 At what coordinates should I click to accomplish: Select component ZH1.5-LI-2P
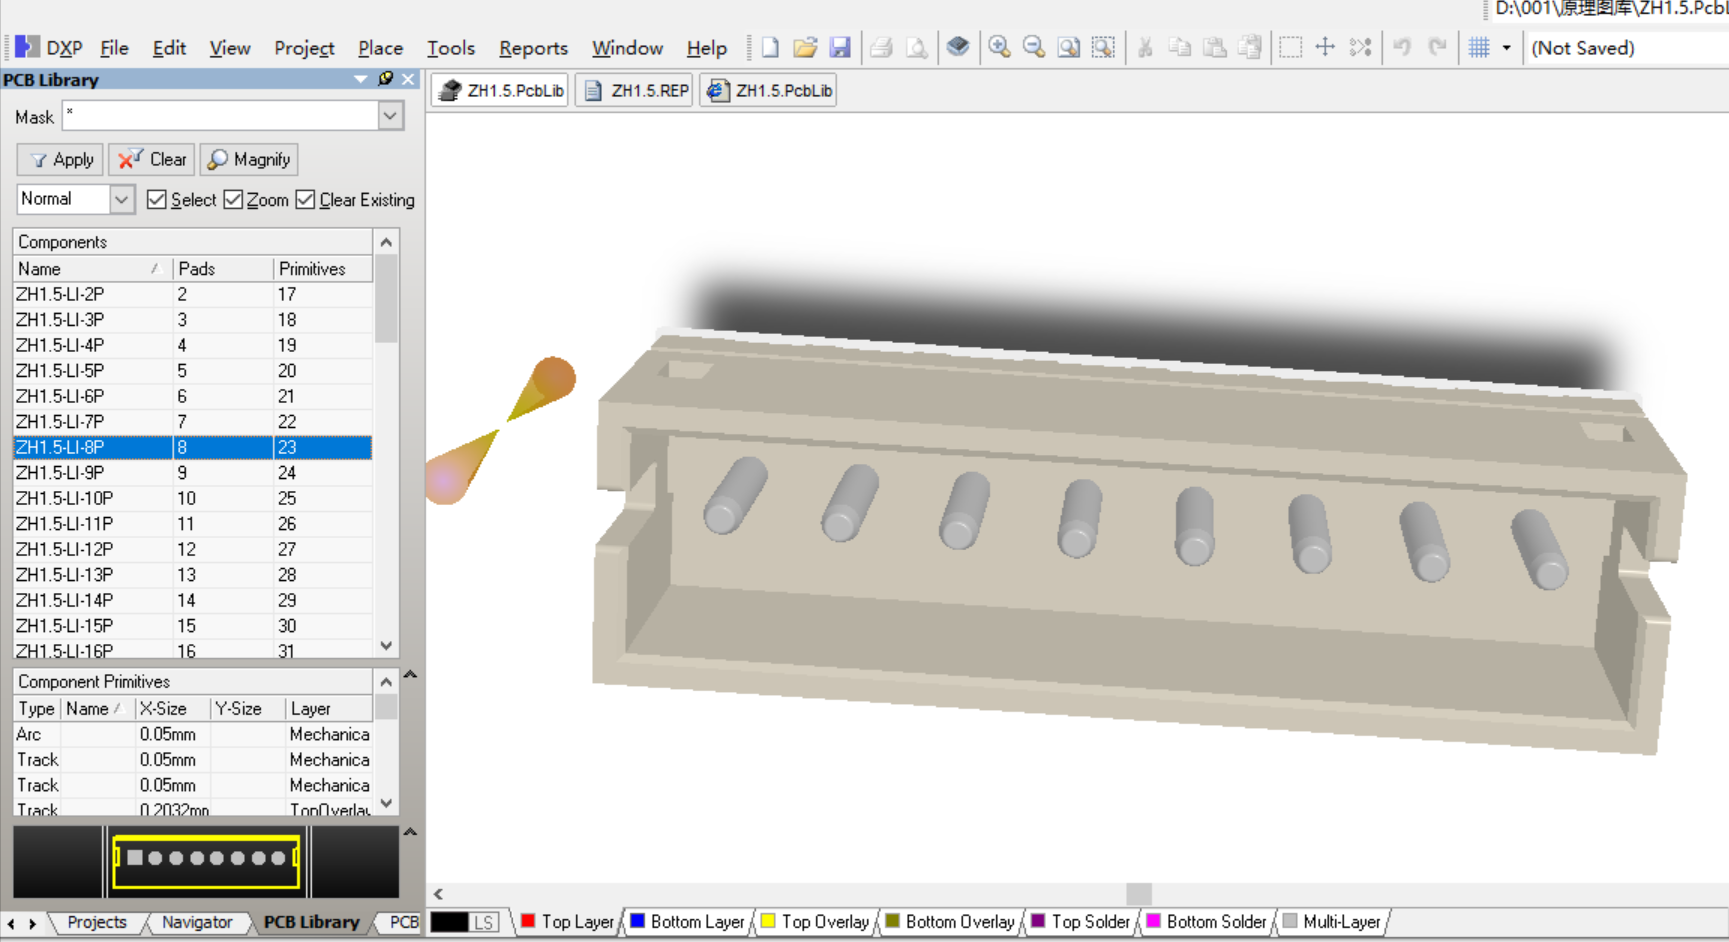pyautogui.click(x=193, y=294)
